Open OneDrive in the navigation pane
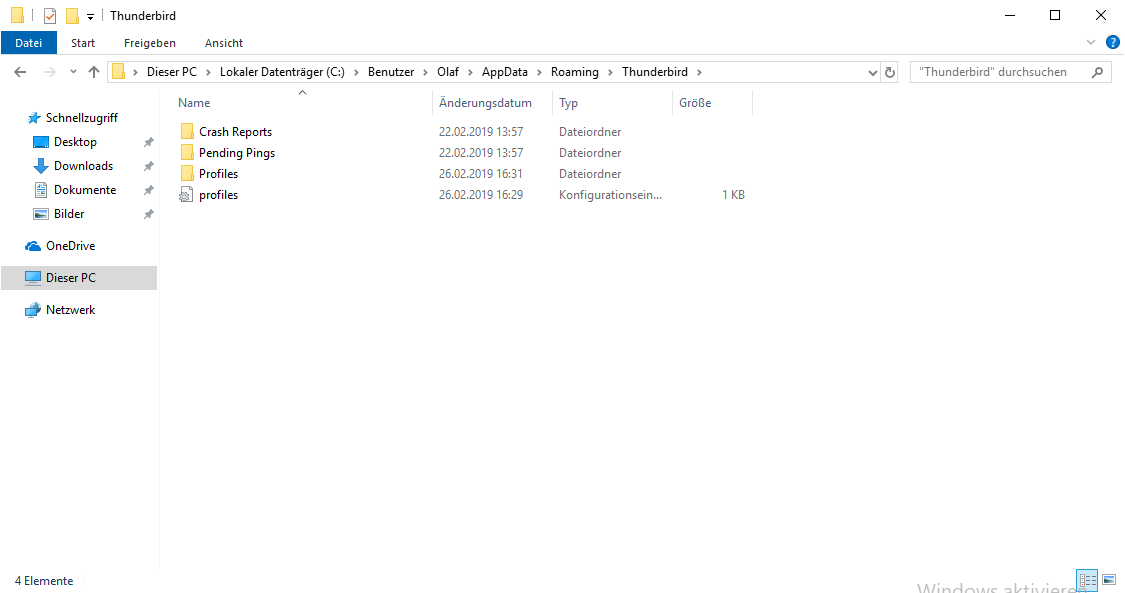The height and width of the screenshot is (593, 1125). click(x=70, y=246)
